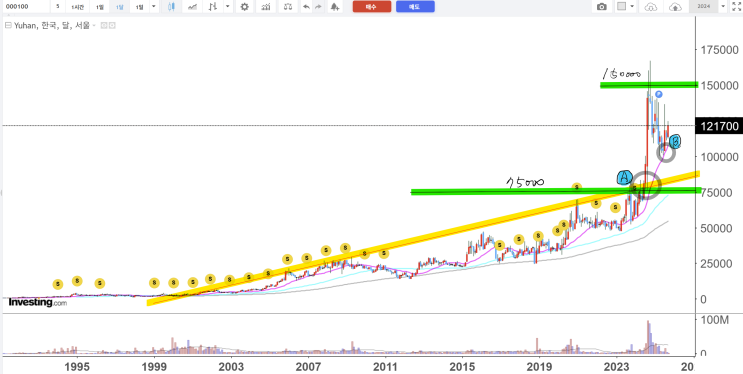Screen dimensions: 743x374
Task: Redo the chart action
Action: pos(318,7)
